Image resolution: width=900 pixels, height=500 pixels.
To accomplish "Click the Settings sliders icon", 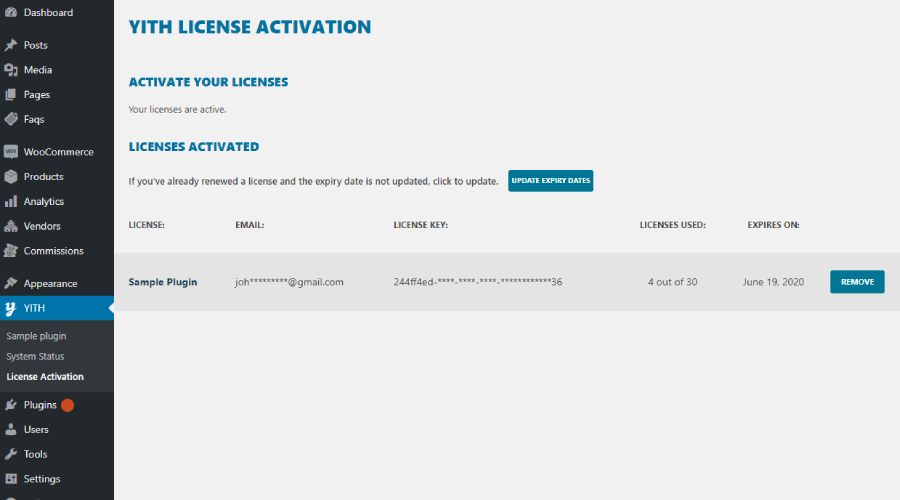I will 11,479.
